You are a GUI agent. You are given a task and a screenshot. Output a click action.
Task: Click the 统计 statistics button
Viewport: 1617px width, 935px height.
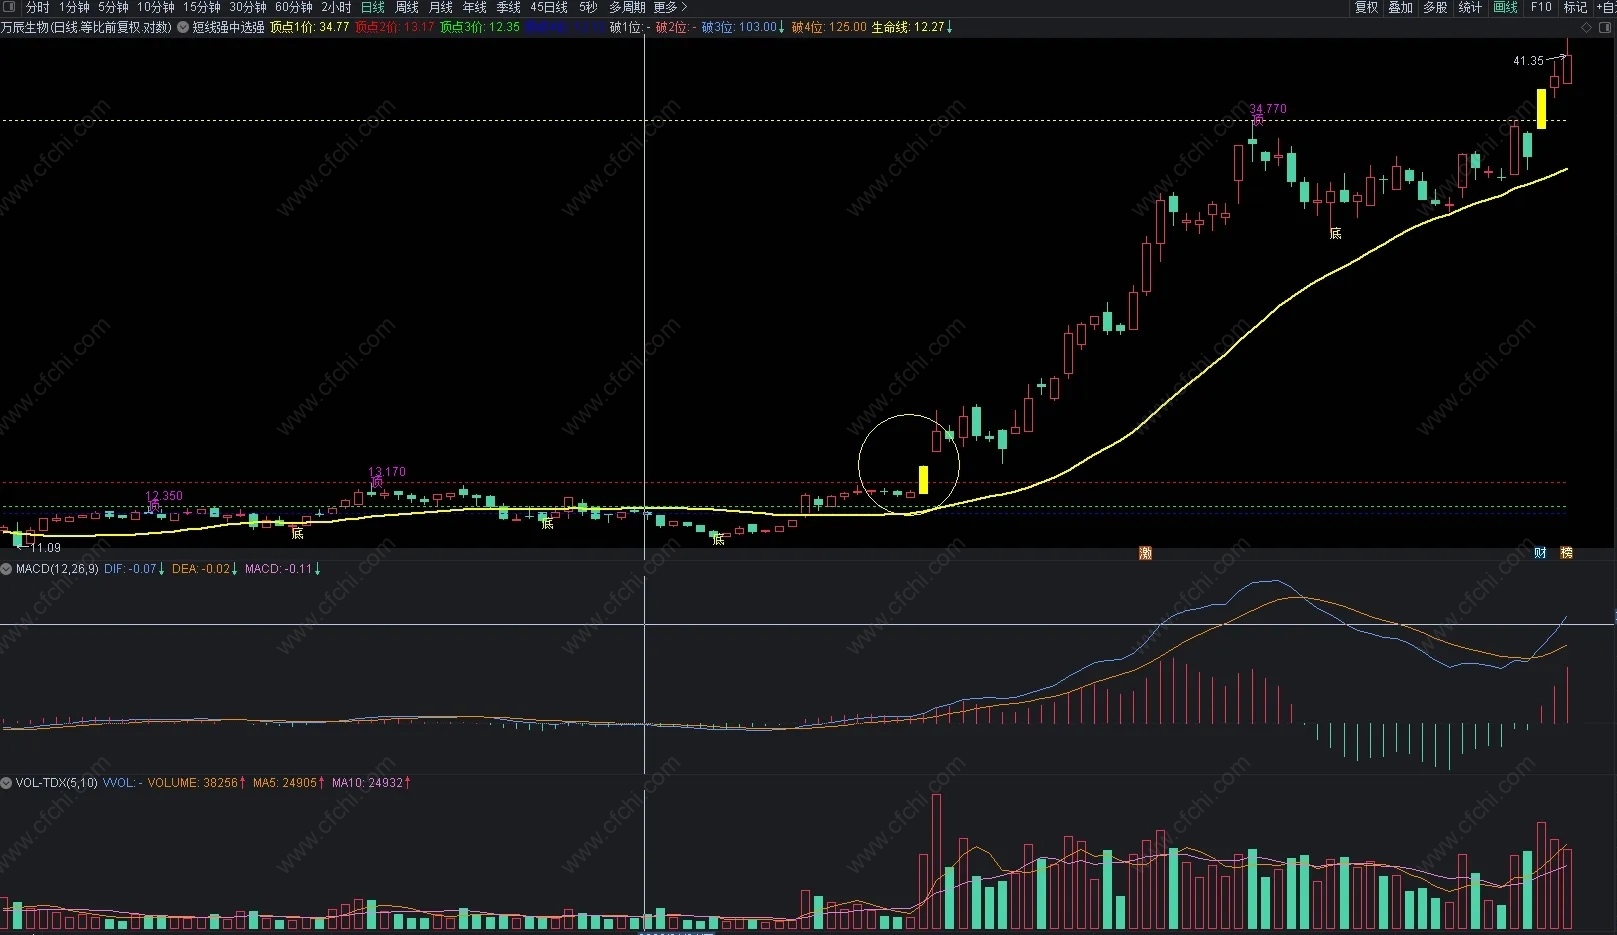pos(1470,7)
